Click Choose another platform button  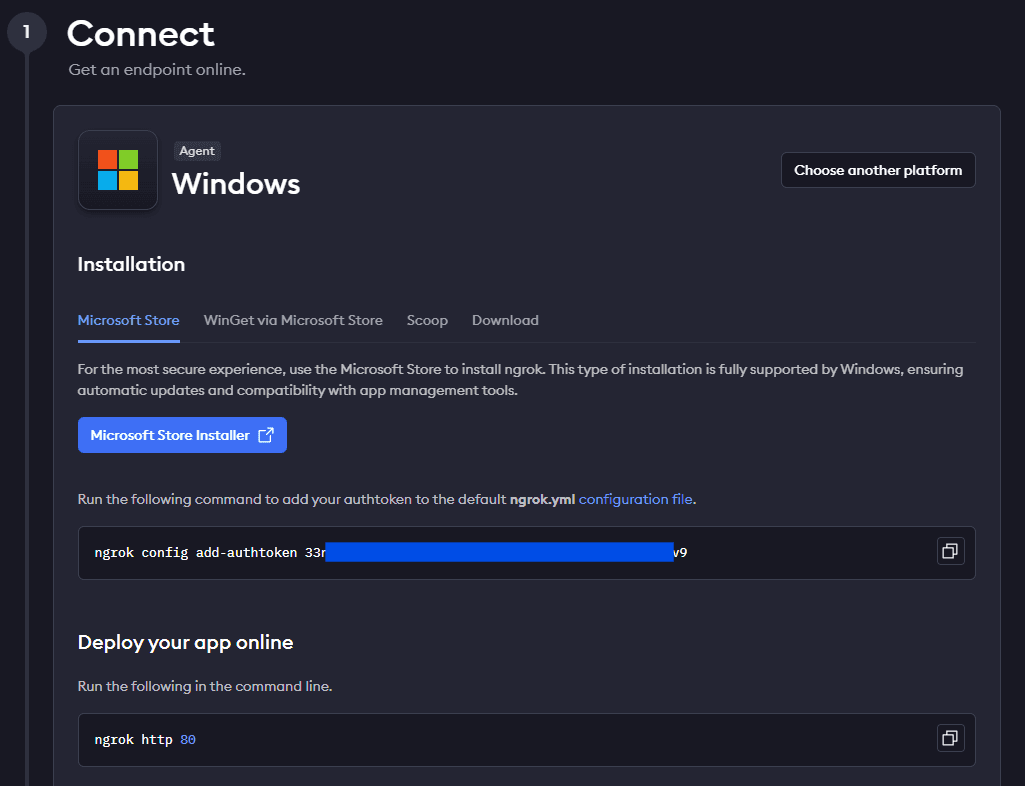878,170
